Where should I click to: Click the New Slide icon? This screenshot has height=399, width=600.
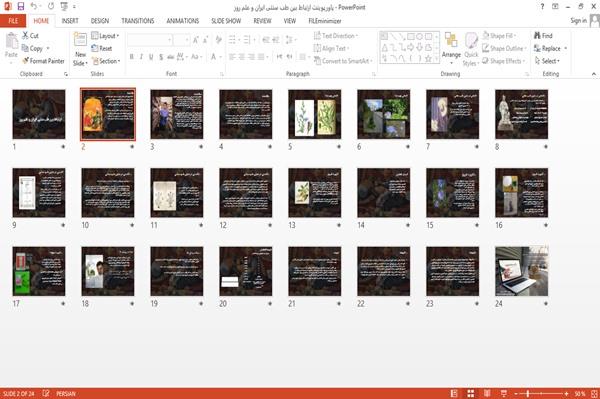[80, 39]
